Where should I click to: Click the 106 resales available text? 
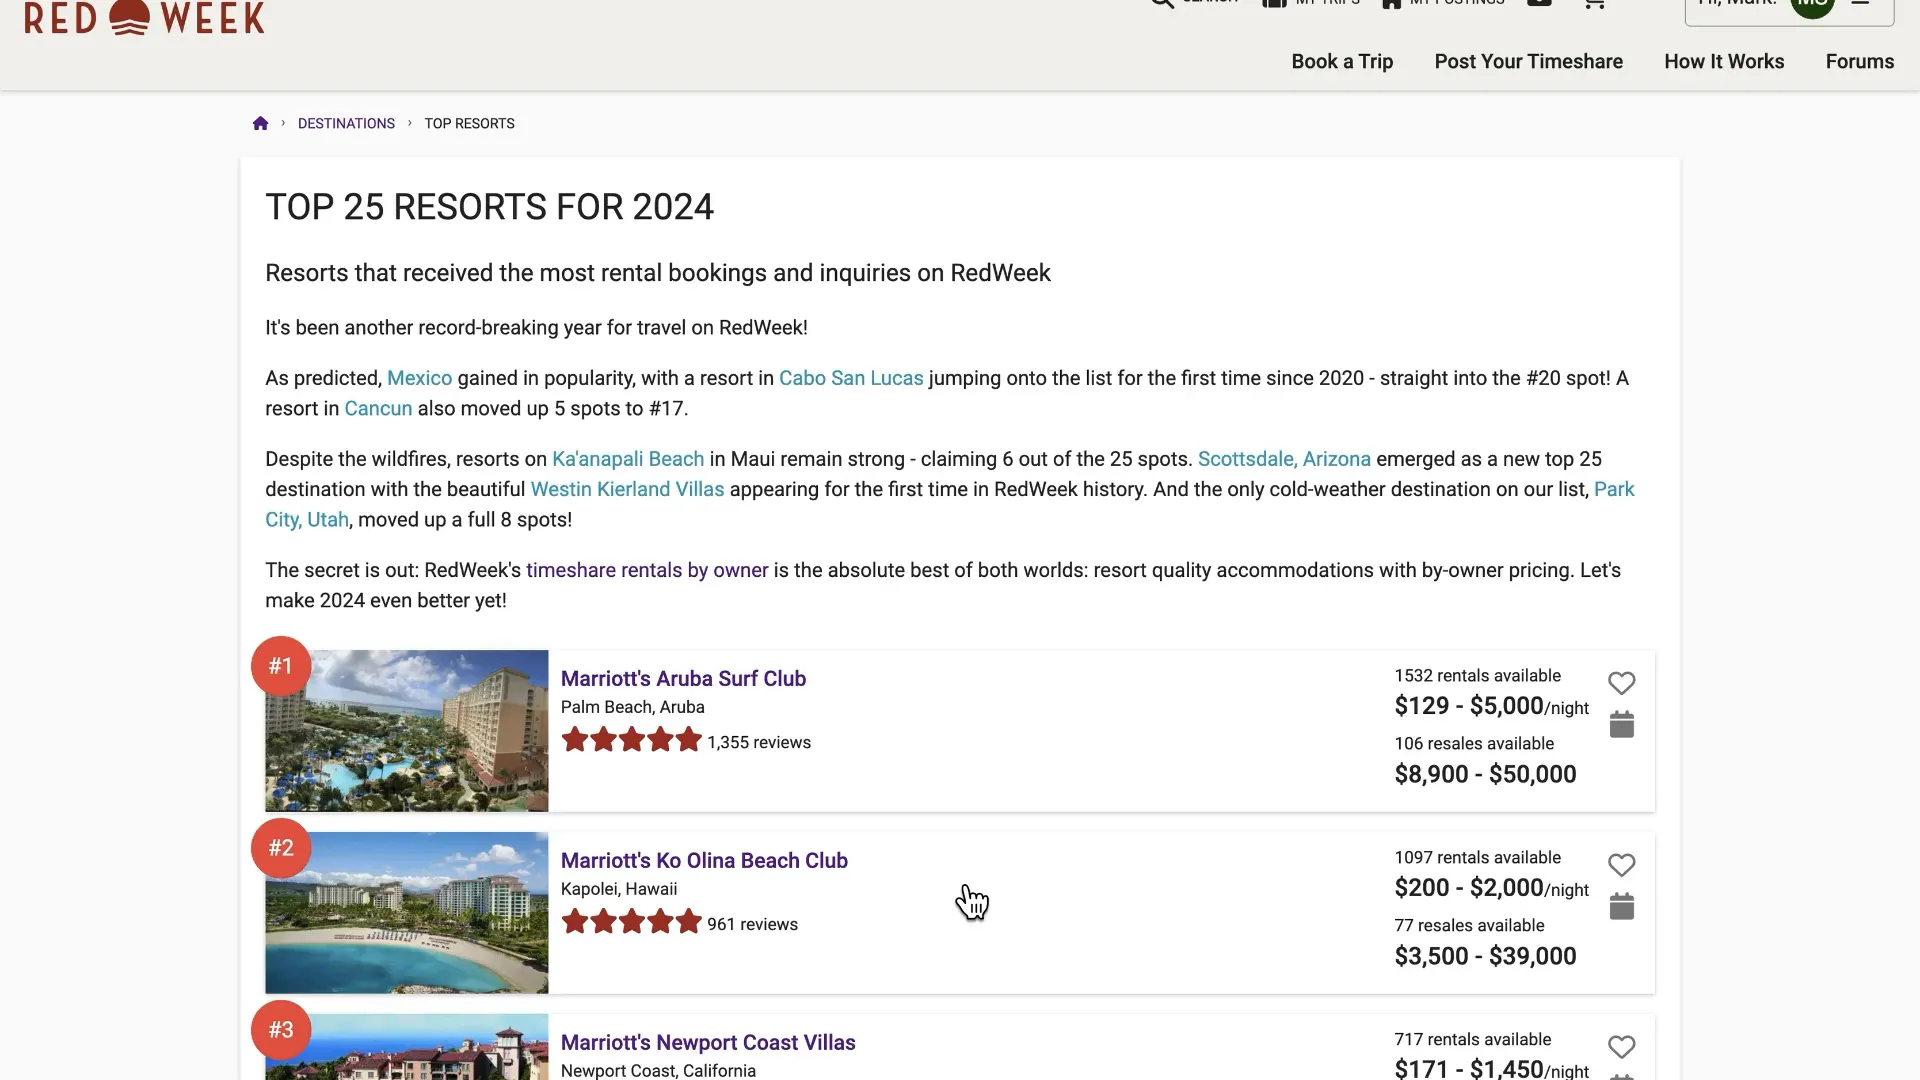[1474, 743]
